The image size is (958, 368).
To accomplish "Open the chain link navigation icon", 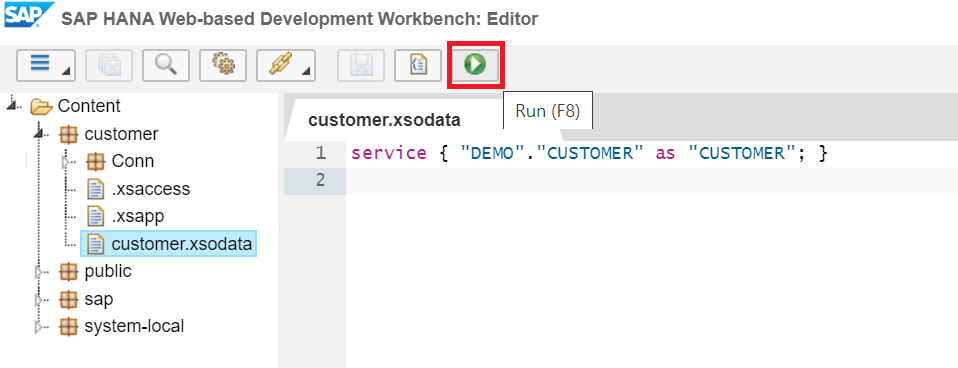I will [286, 65].
